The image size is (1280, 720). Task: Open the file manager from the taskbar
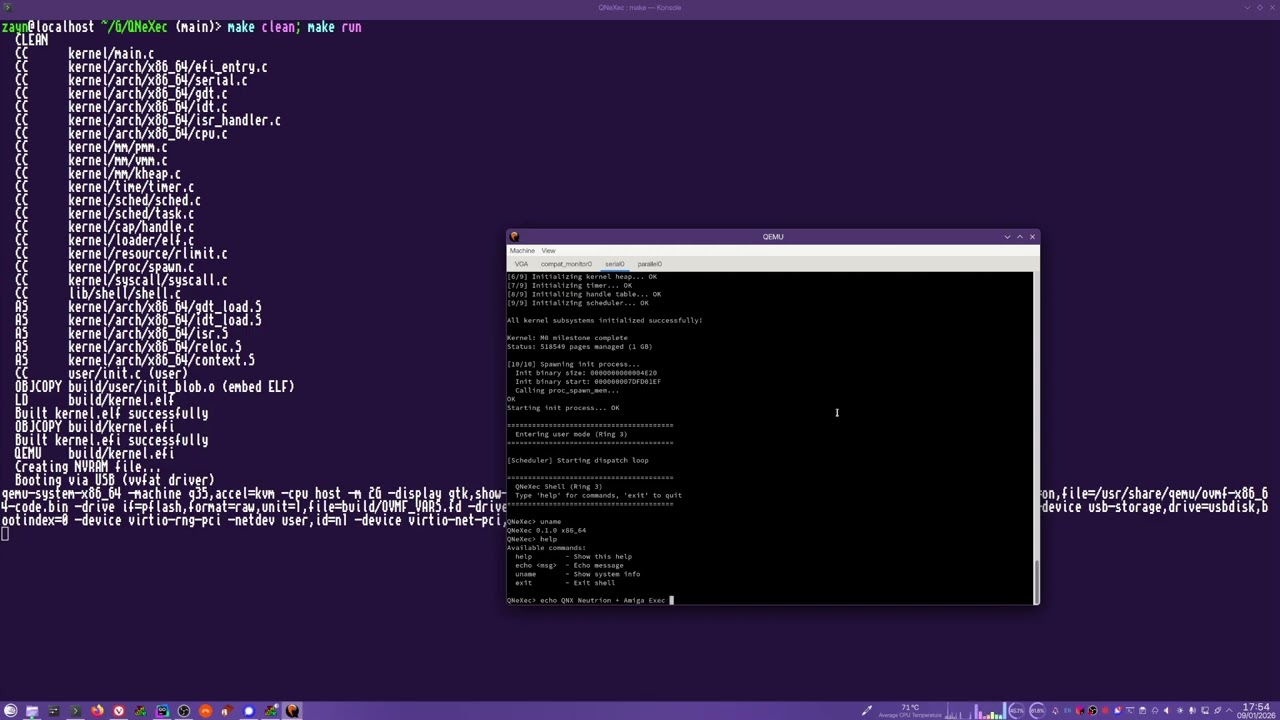coord(32,711)
